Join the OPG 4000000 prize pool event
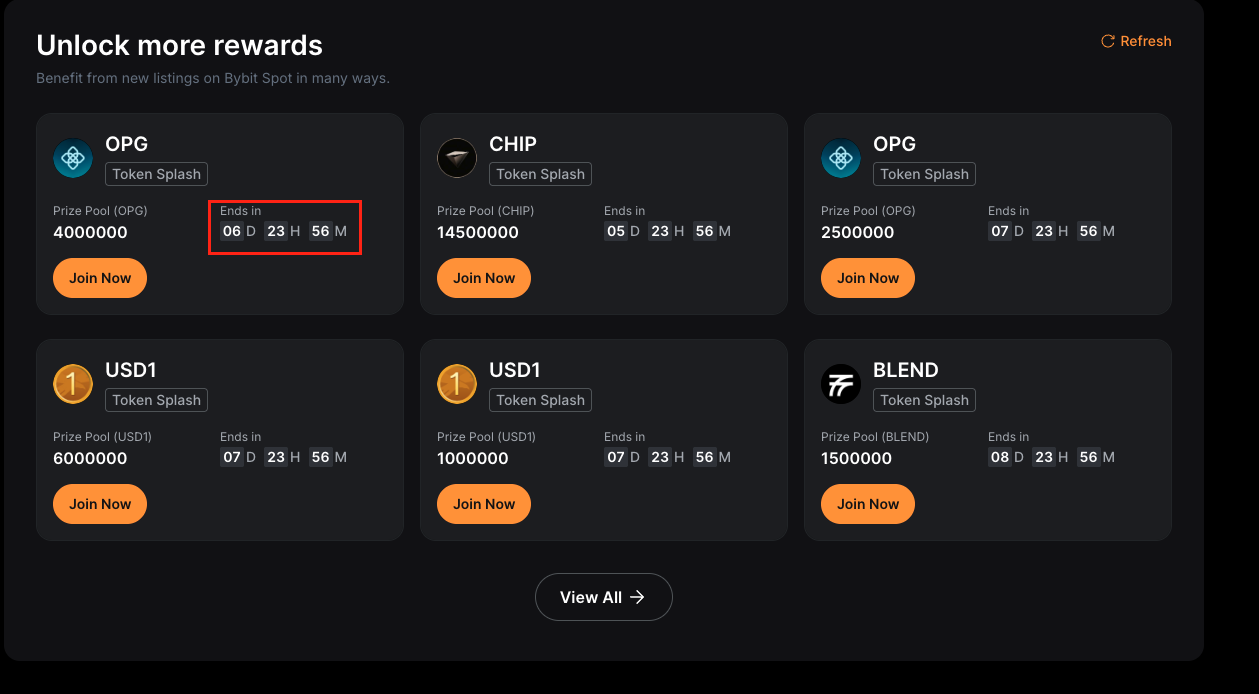 pyautogui.click(x=100, y=278)
